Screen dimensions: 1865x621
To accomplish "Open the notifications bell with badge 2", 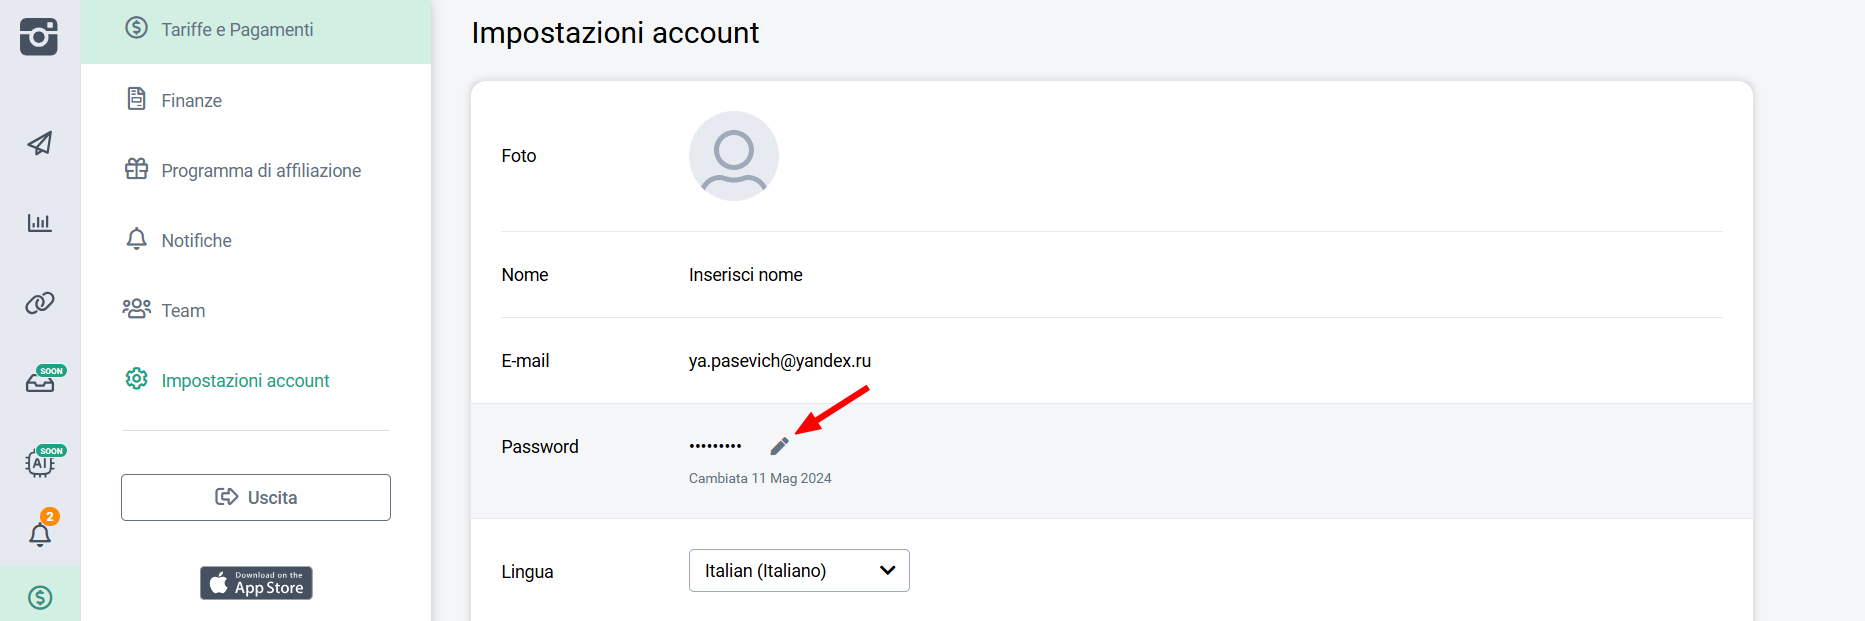I will (x=40, y=534).
